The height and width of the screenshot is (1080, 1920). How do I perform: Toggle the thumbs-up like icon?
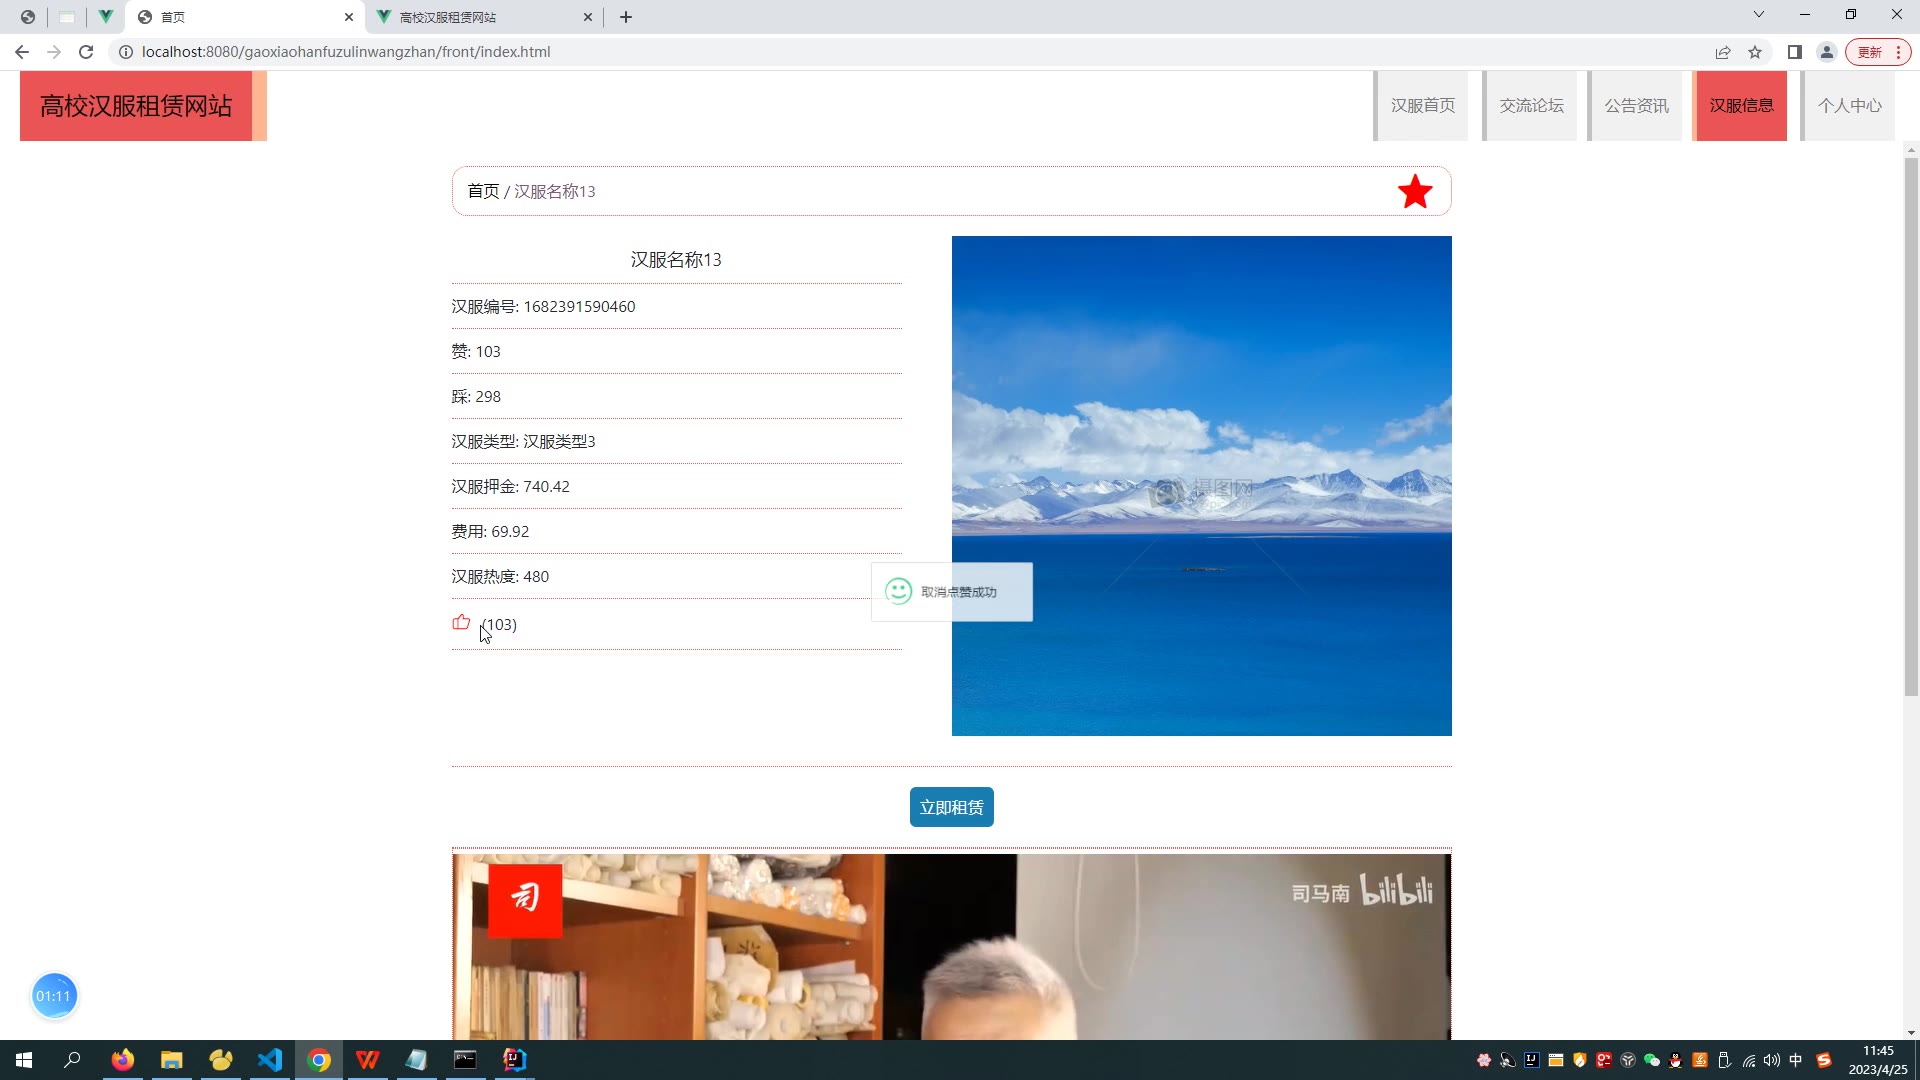pos(461,623)
